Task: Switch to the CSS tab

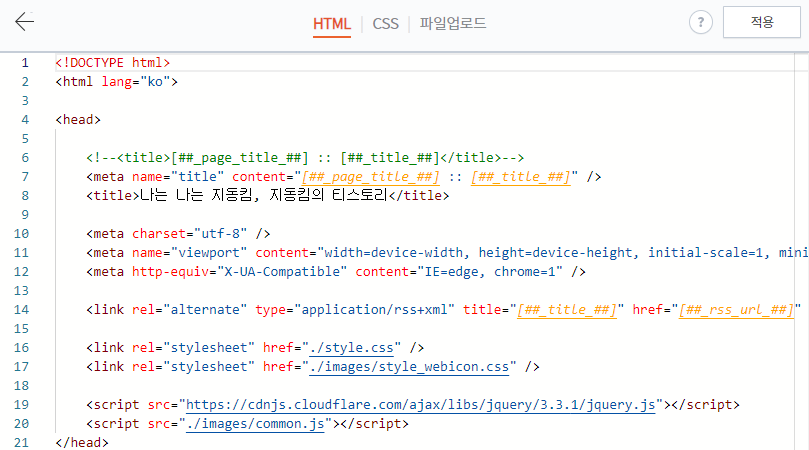Action: 385,24
